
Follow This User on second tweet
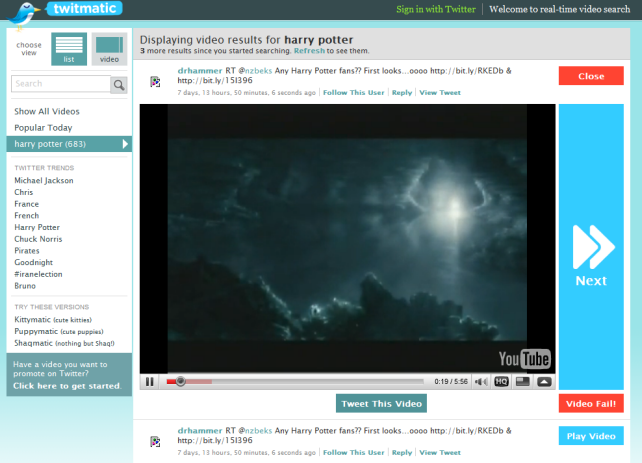click(x=354, y=452)
